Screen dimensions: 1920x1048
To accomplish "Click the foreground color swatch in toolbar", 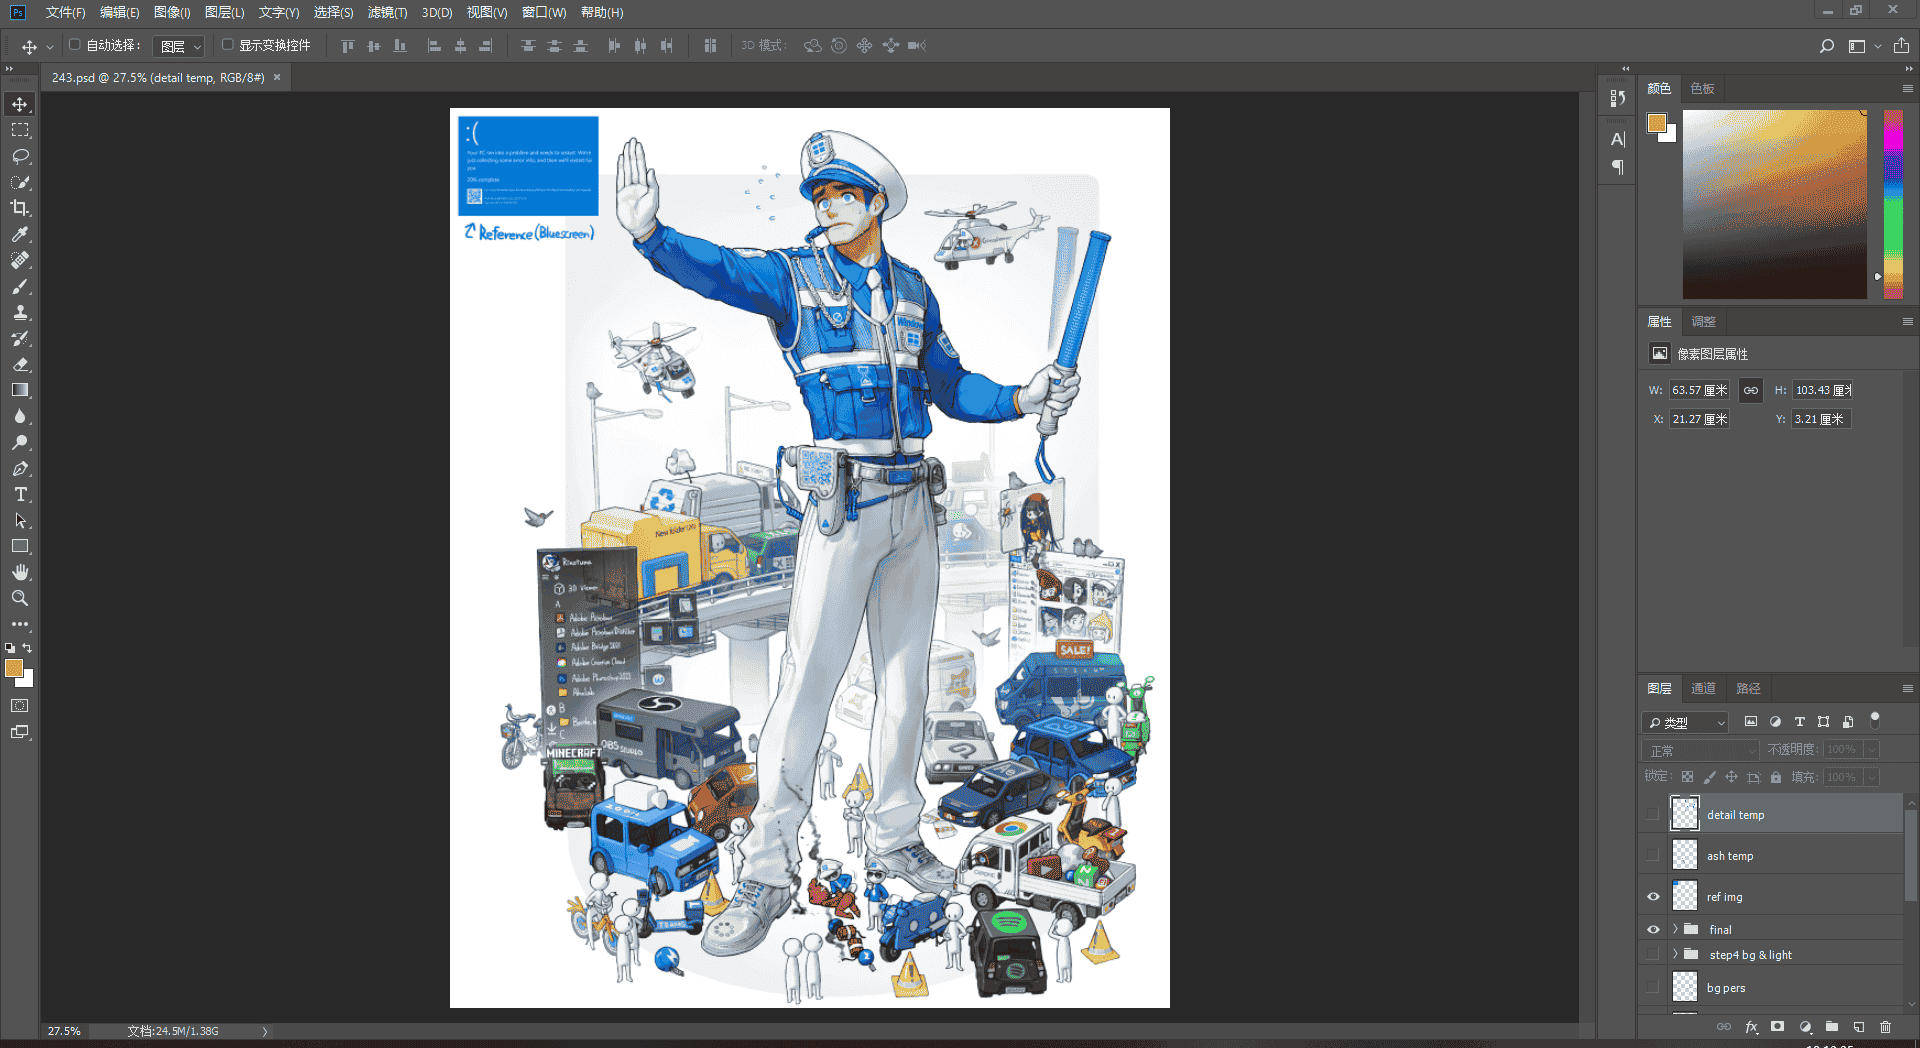I will [x=14, y=669].
